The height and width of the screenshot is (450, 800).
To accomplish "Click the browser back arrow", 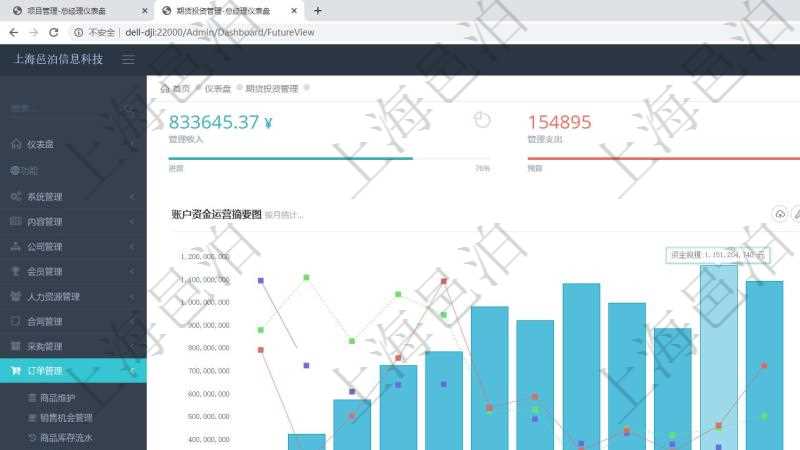I will [13, 32].
